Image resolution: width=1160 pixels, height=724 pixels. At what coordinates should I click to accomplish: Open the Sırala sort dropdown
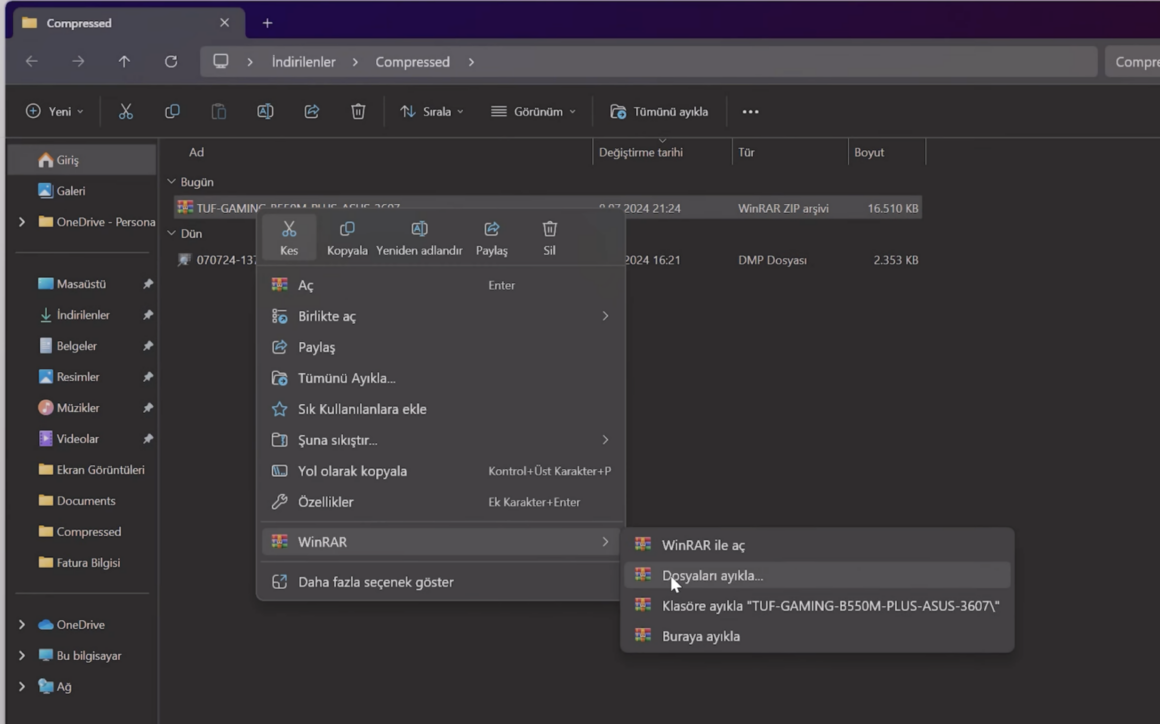tap(432, 112)
